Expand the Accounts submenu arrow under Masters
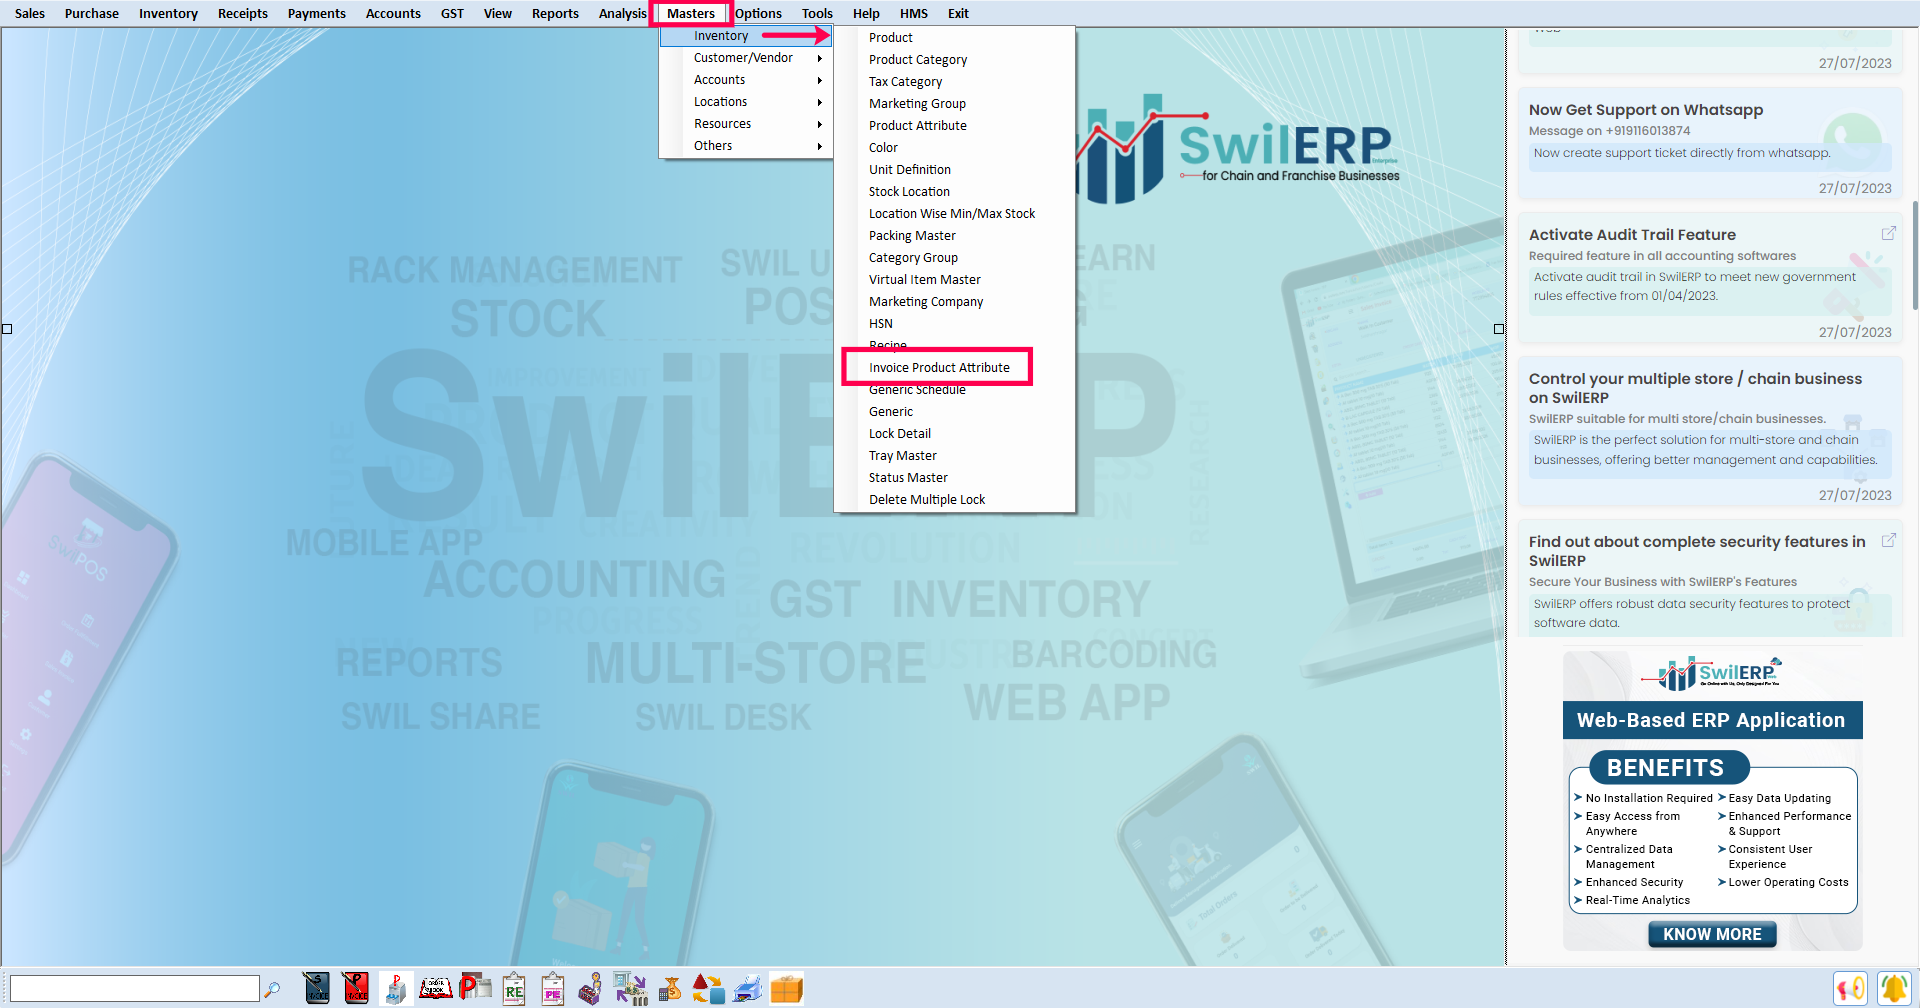The height and width of the screenshot is (1008, 1920). [819, 80]
